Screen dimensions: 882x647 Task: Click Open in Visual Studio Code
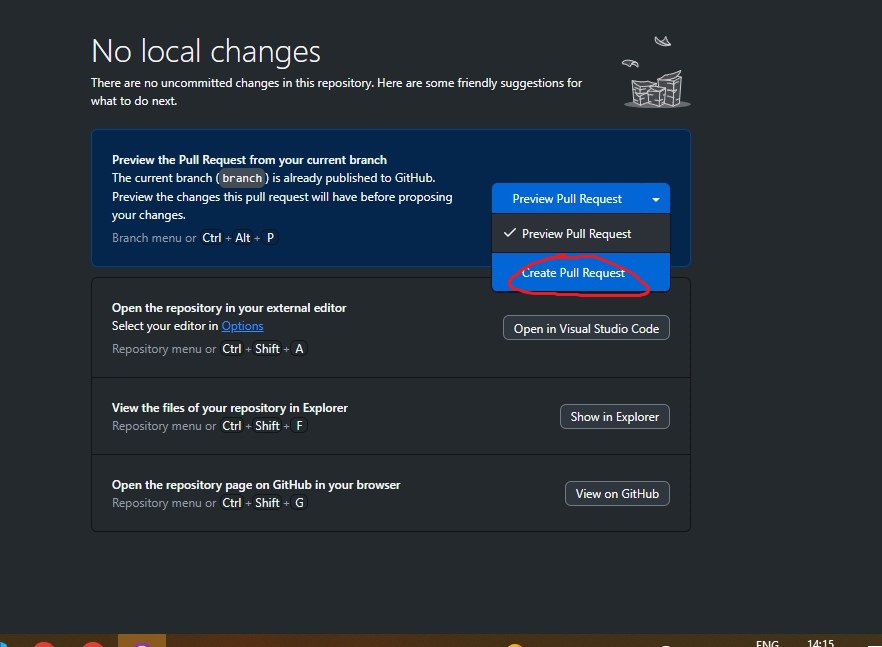(x=586, y=328)
